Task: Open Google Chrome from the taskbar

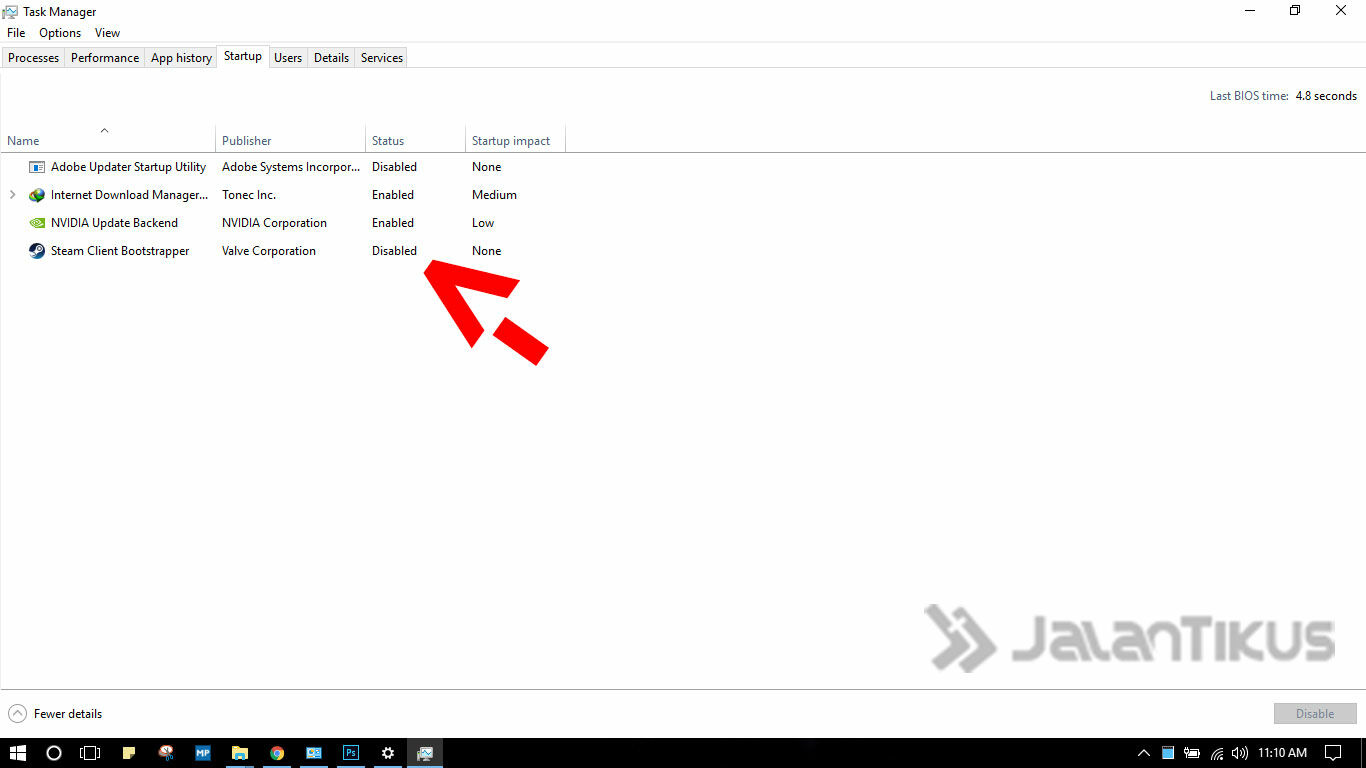Action: pyautogui.click(x=277, y=753)
